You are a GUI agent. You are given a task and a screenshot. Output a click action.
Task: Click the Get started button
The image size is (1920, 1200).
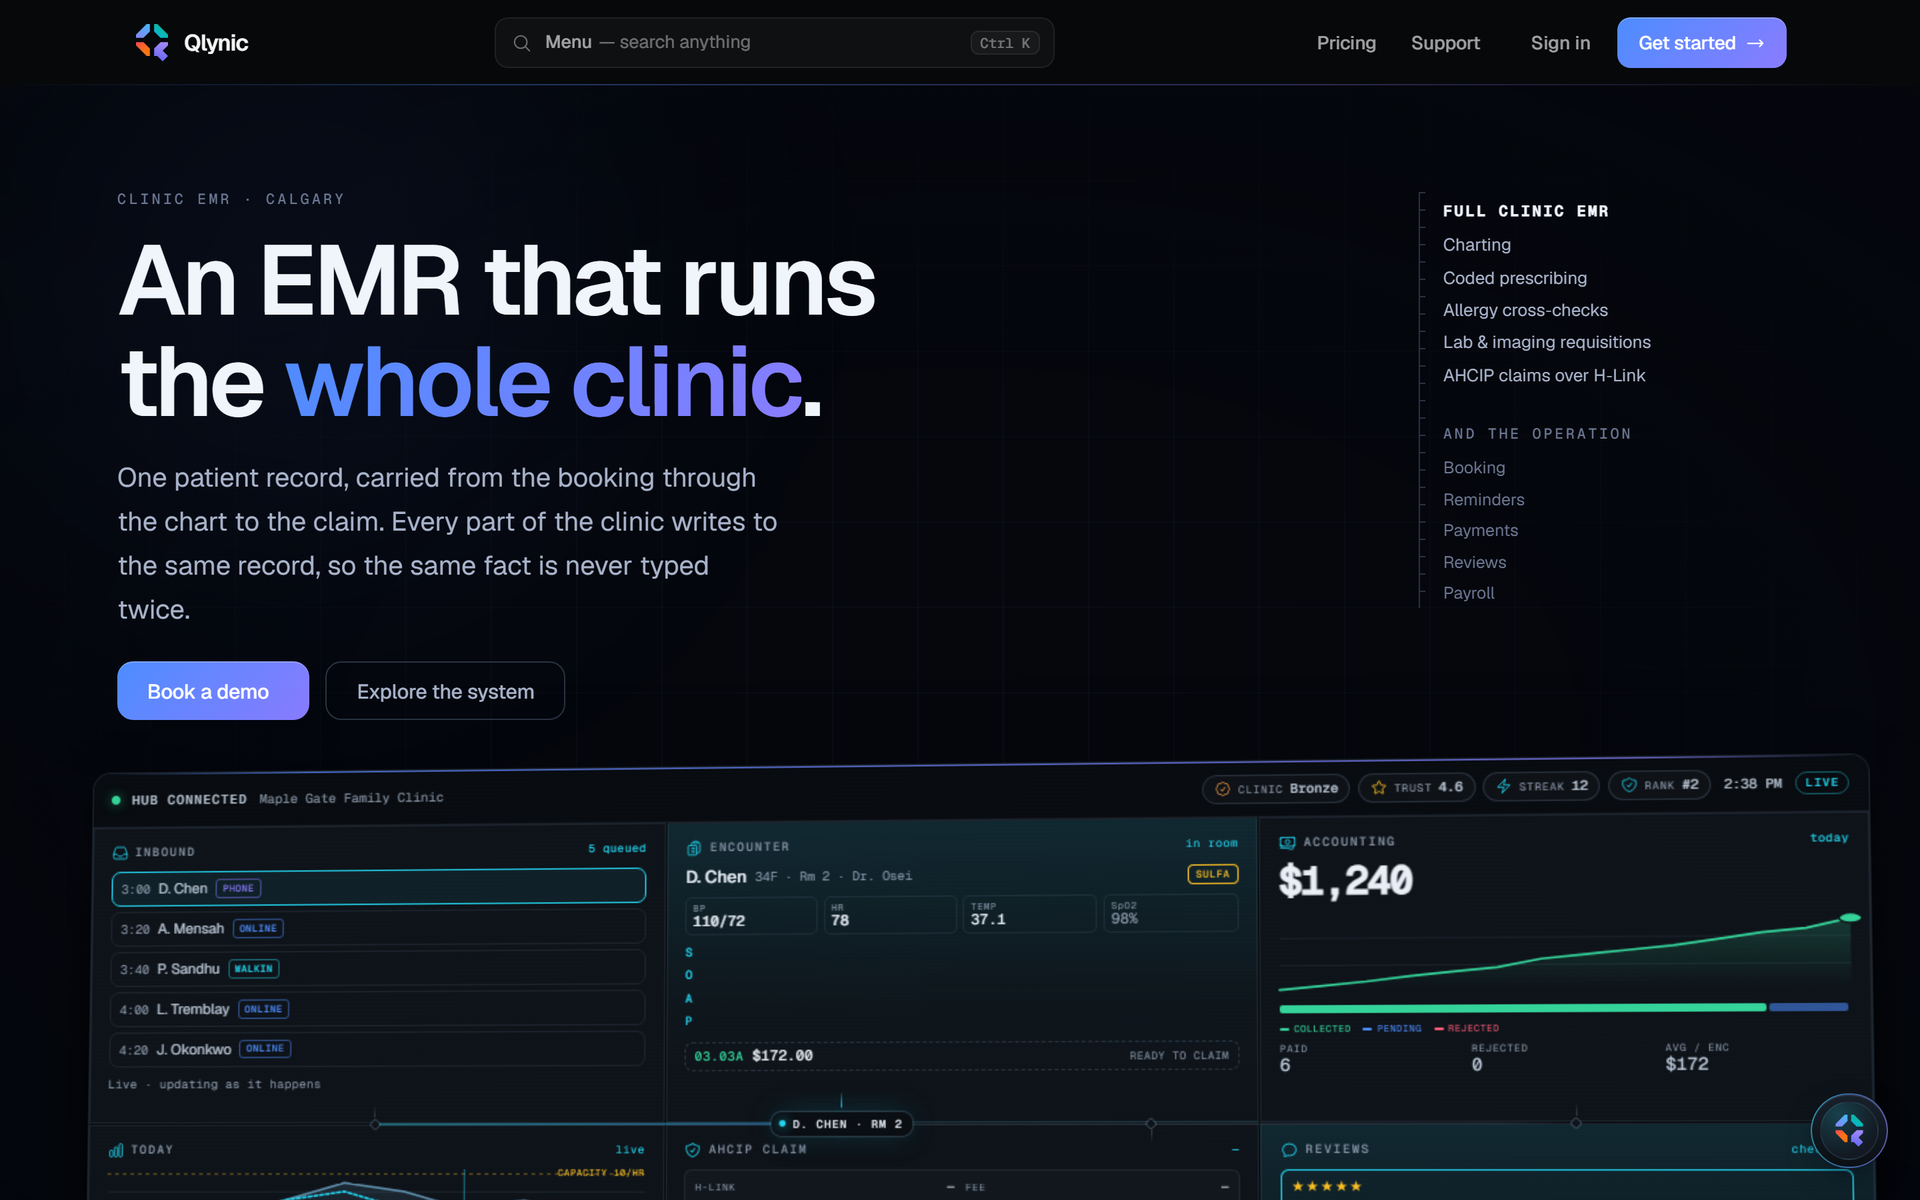[1701, 43]
